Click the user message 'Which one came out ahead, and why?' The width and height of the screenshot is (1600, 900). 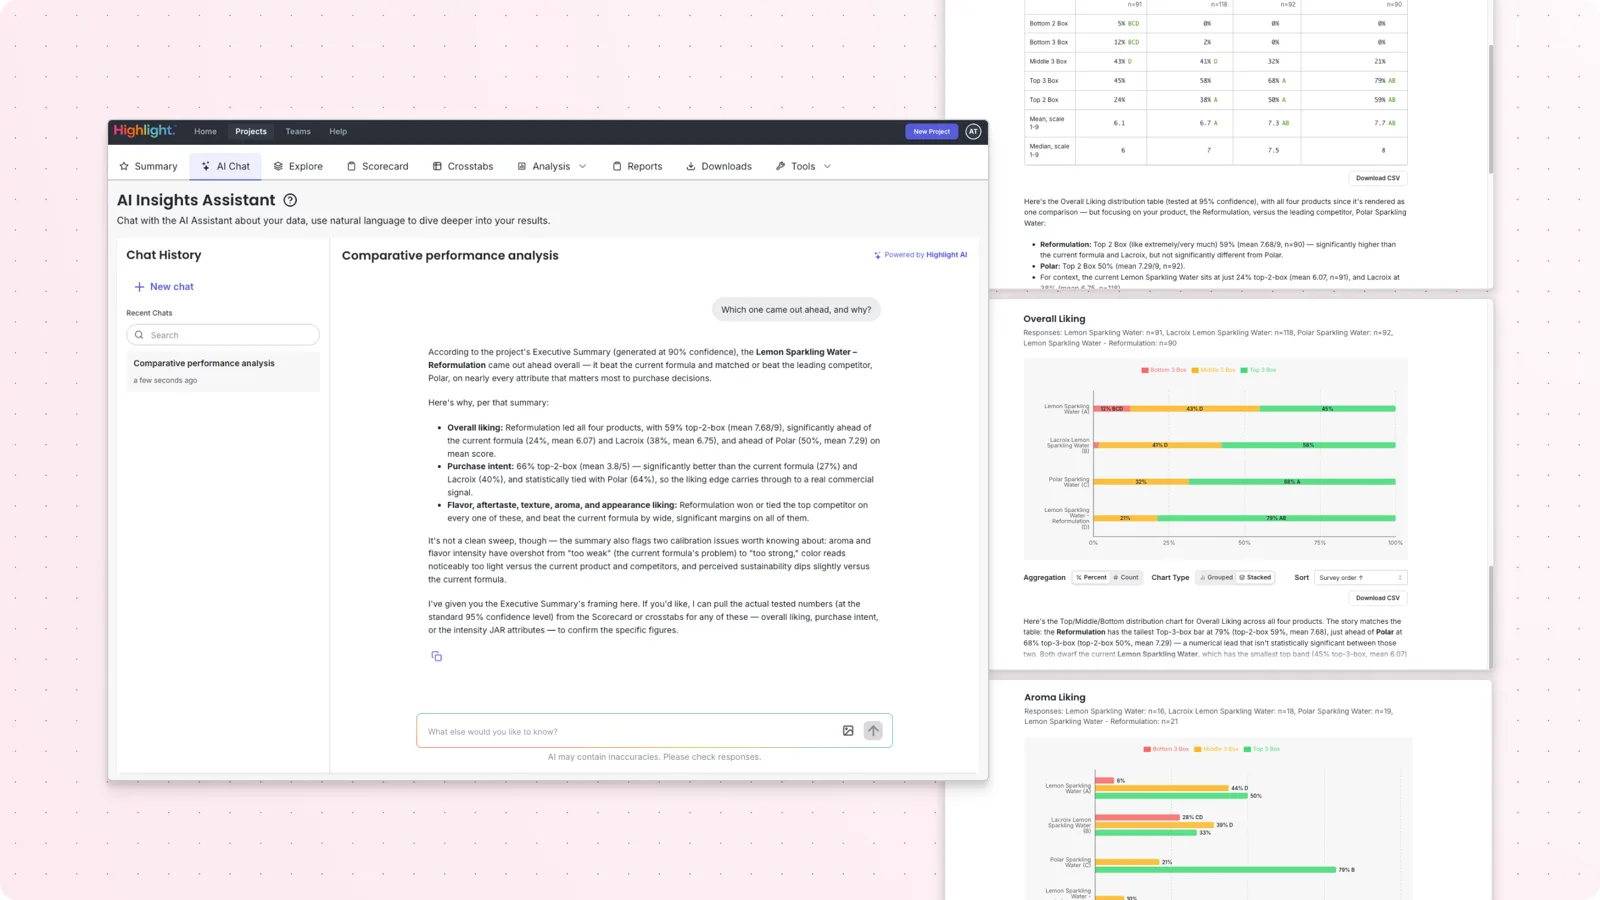click(x=796, y=309)
